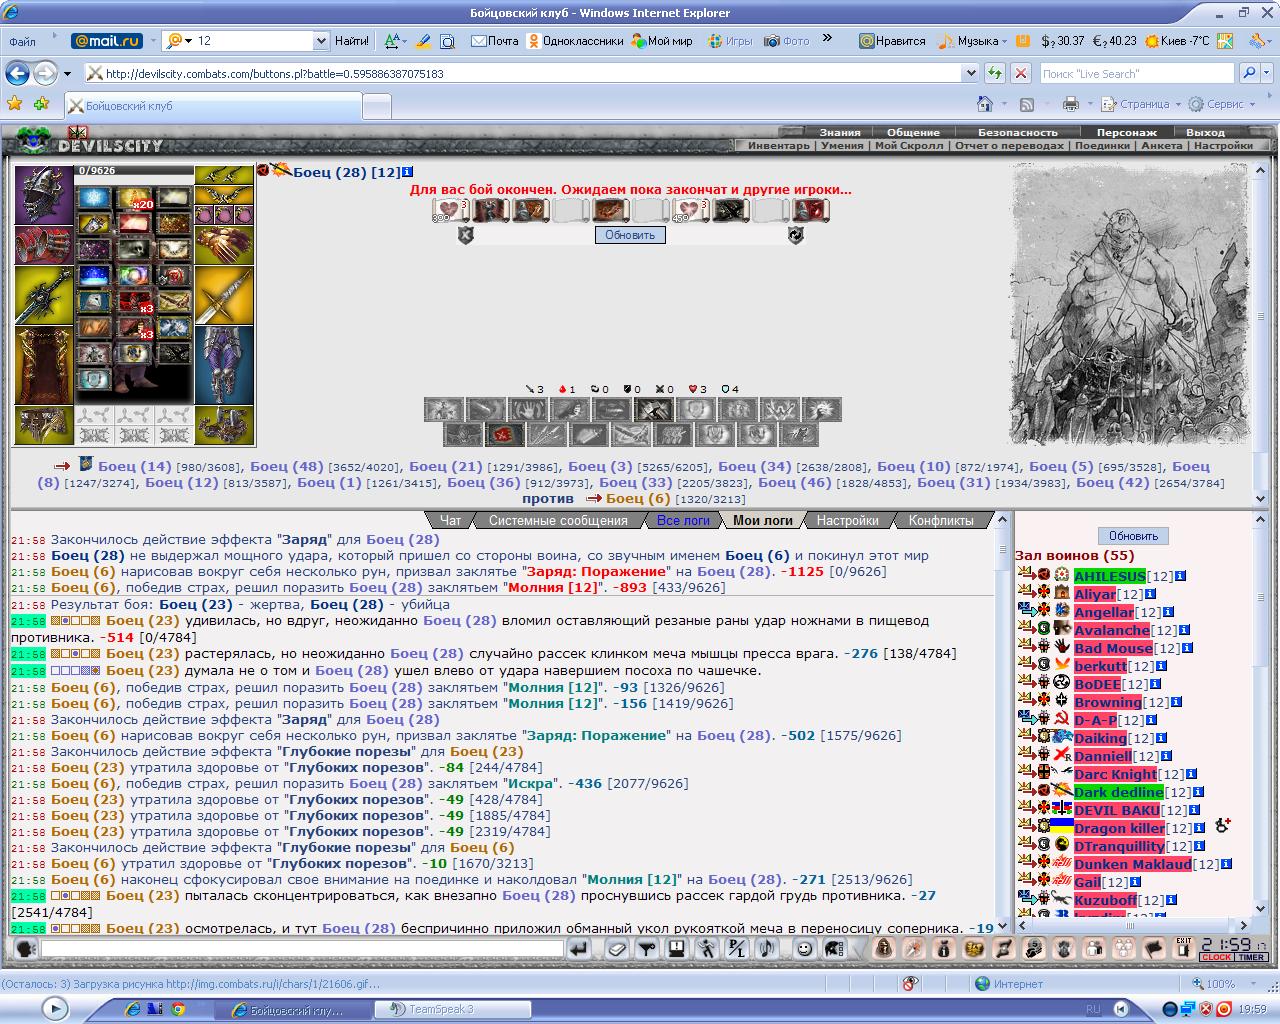Screen dimensions: 1280x1024
Task: Click the Выход menu item
Action: (x=1205, y=132)
